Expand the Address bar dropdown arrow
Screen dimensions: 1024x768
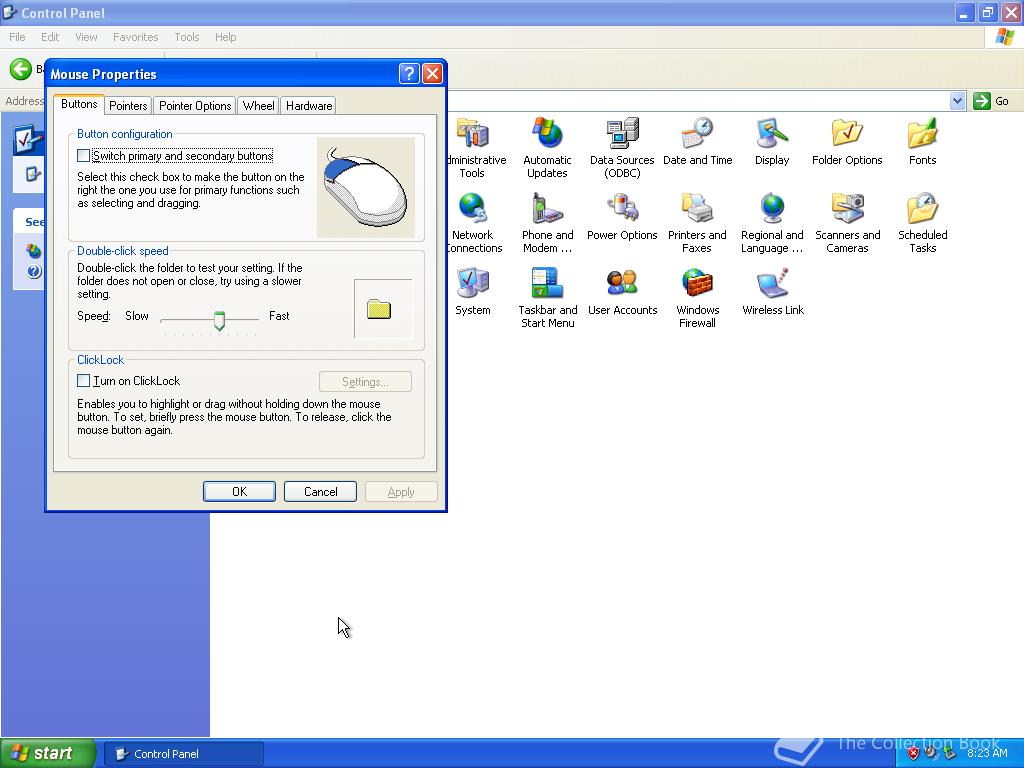click(957, 101)
